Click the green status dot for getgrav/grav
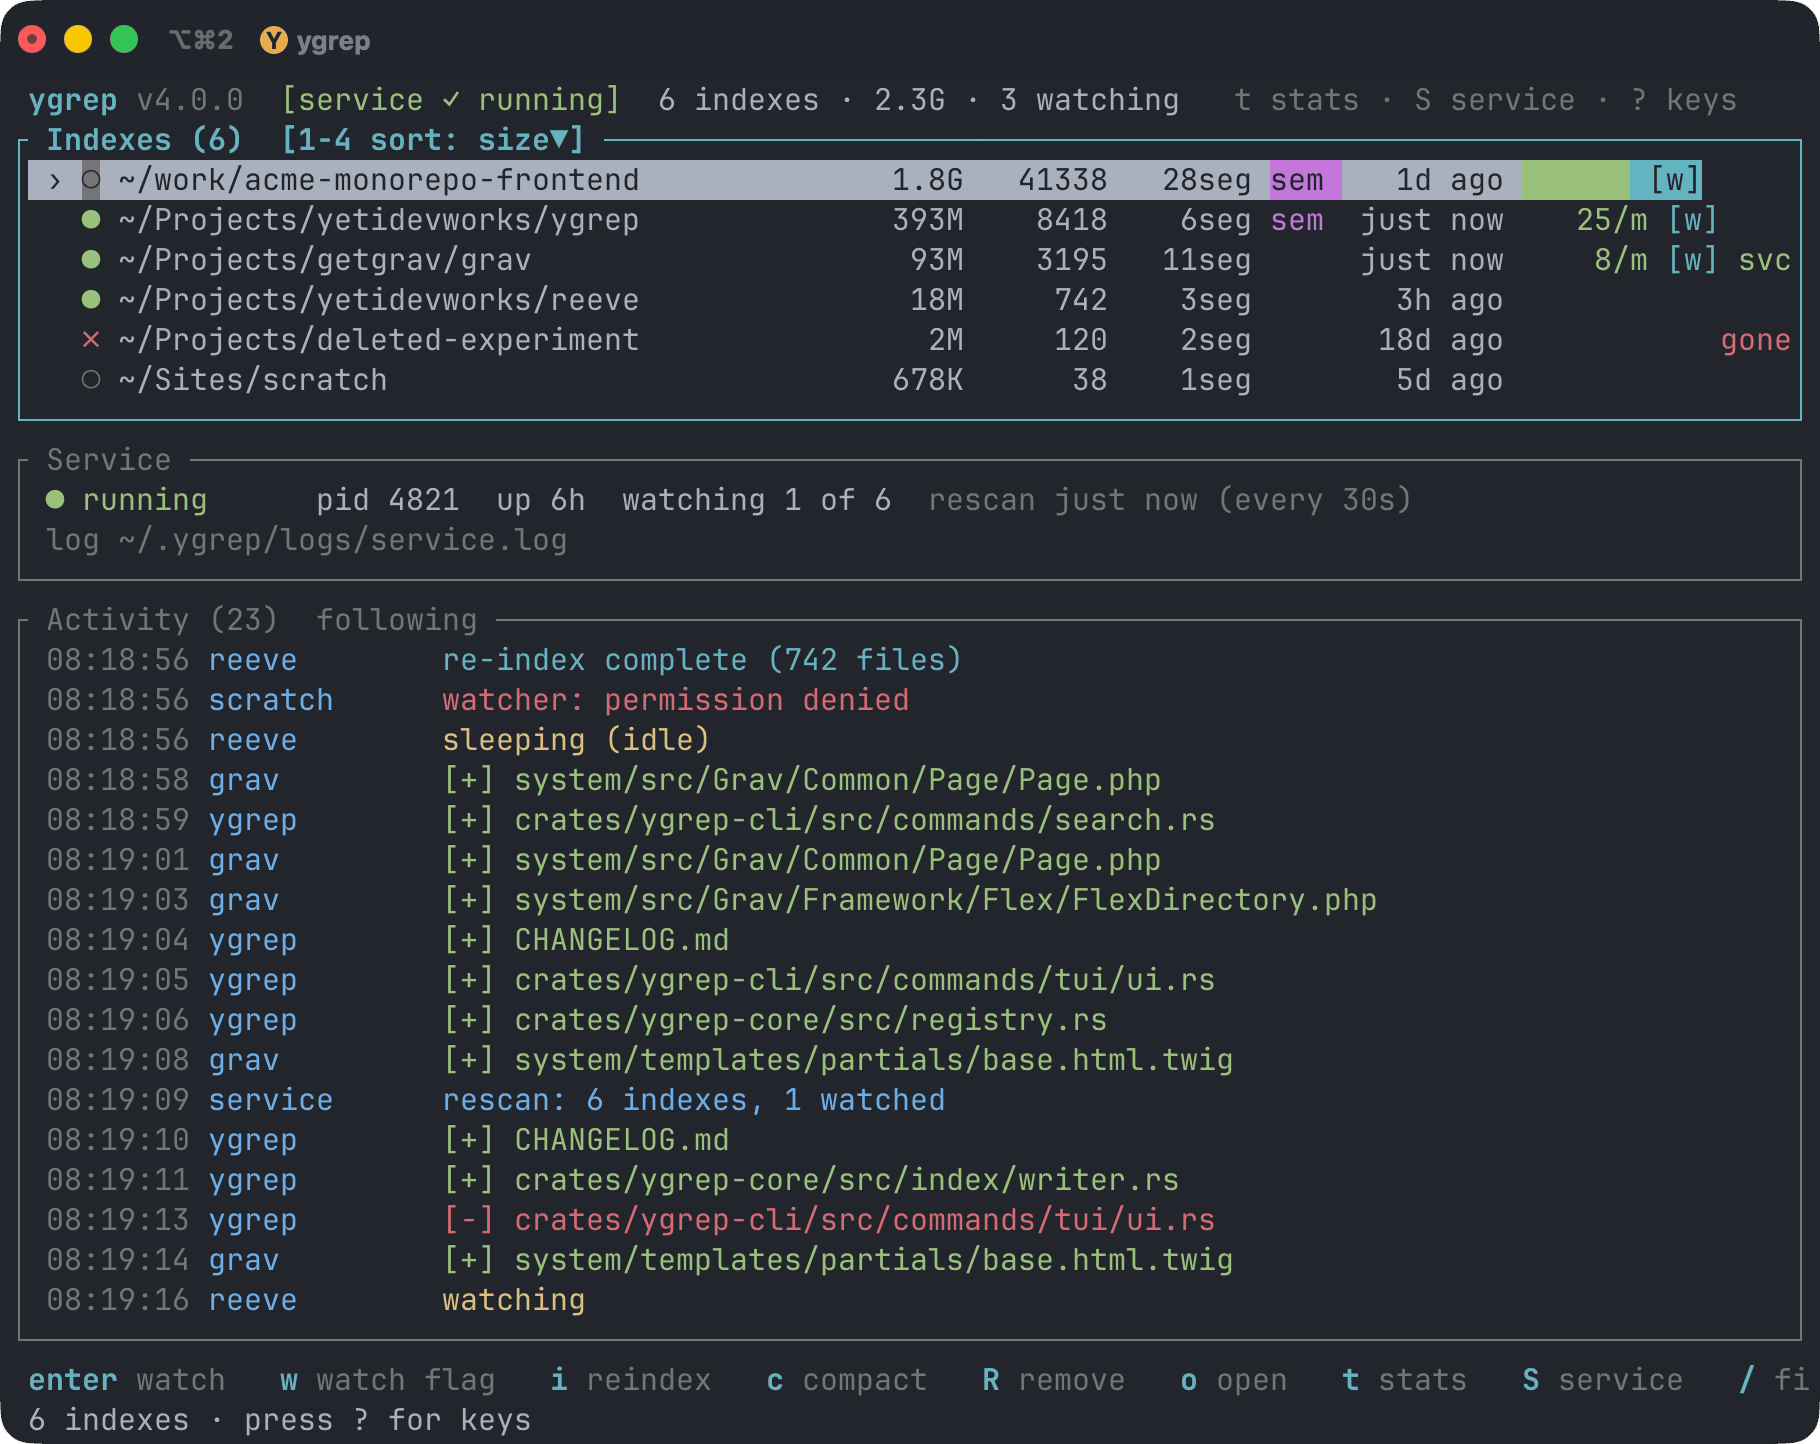1820x1444 pixels. click(x=91, y=260)
